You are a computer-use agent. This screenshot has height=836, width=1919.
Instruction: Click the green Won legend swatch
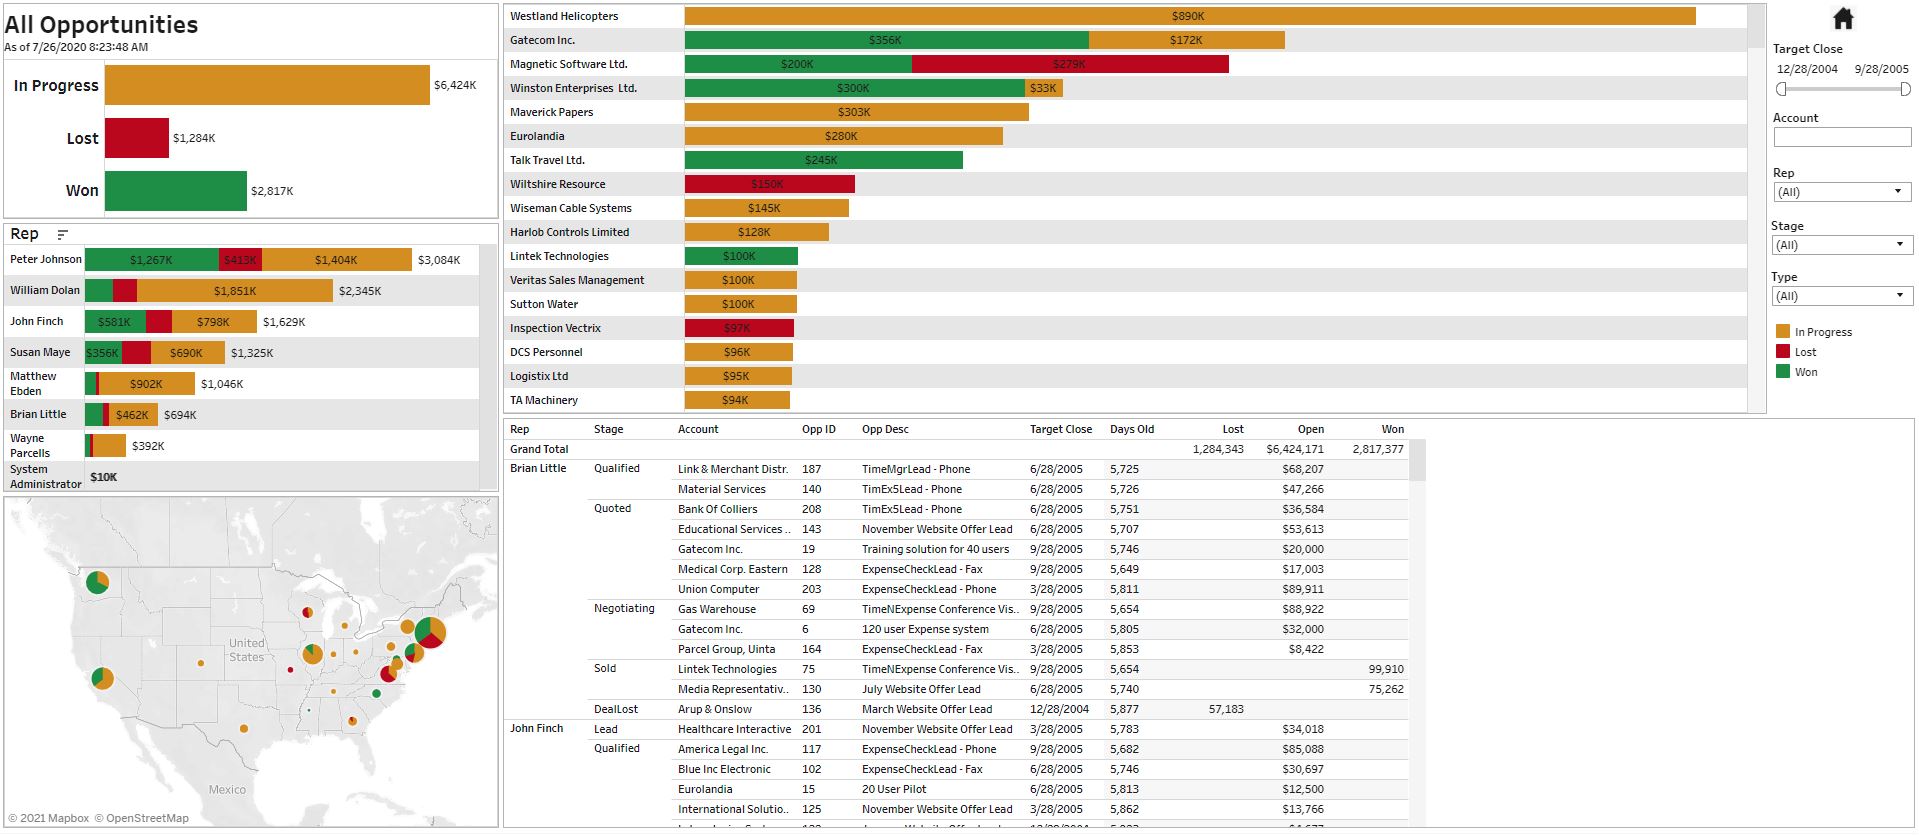click(x=1782, y=372)
